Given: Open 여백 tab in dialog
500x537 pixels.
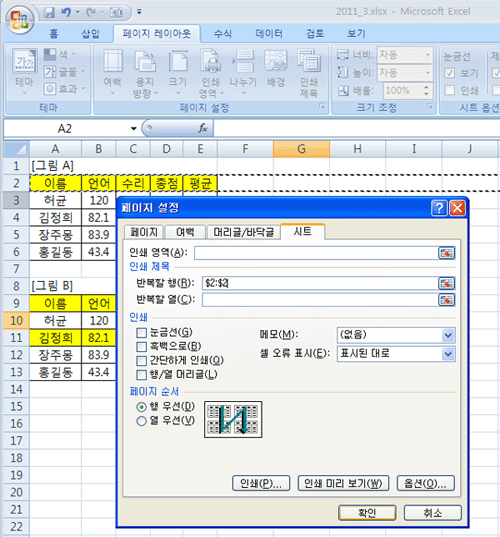Looking at the screenshot, I should [185, 232].
